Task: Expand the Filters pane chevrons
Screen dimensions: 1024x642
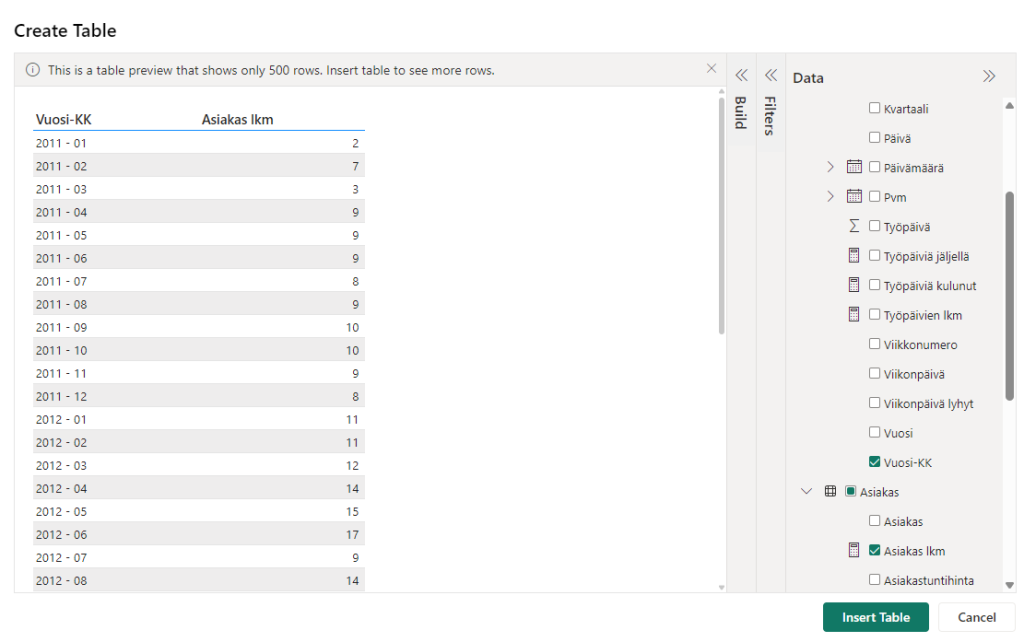Action: tap(771, 75)
